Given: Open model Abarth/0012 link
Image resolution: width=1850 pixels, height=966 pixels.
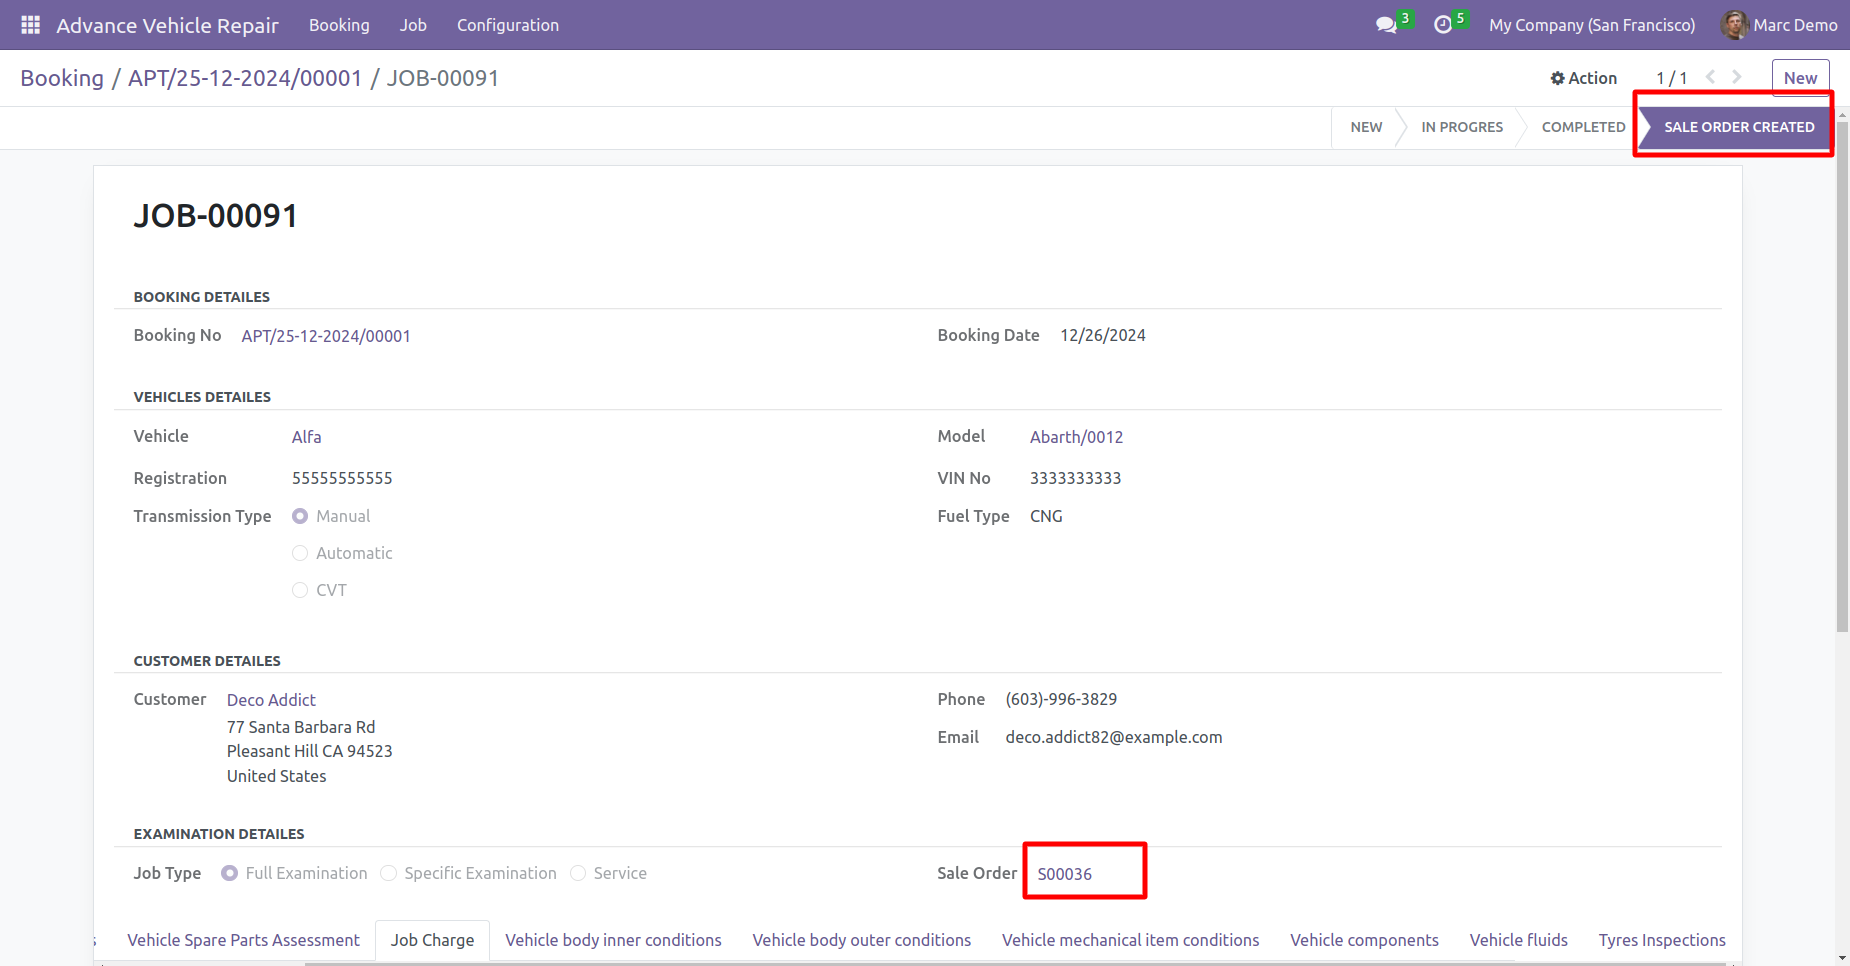Looking at the screenshot, I should (x=1076, y=437).
